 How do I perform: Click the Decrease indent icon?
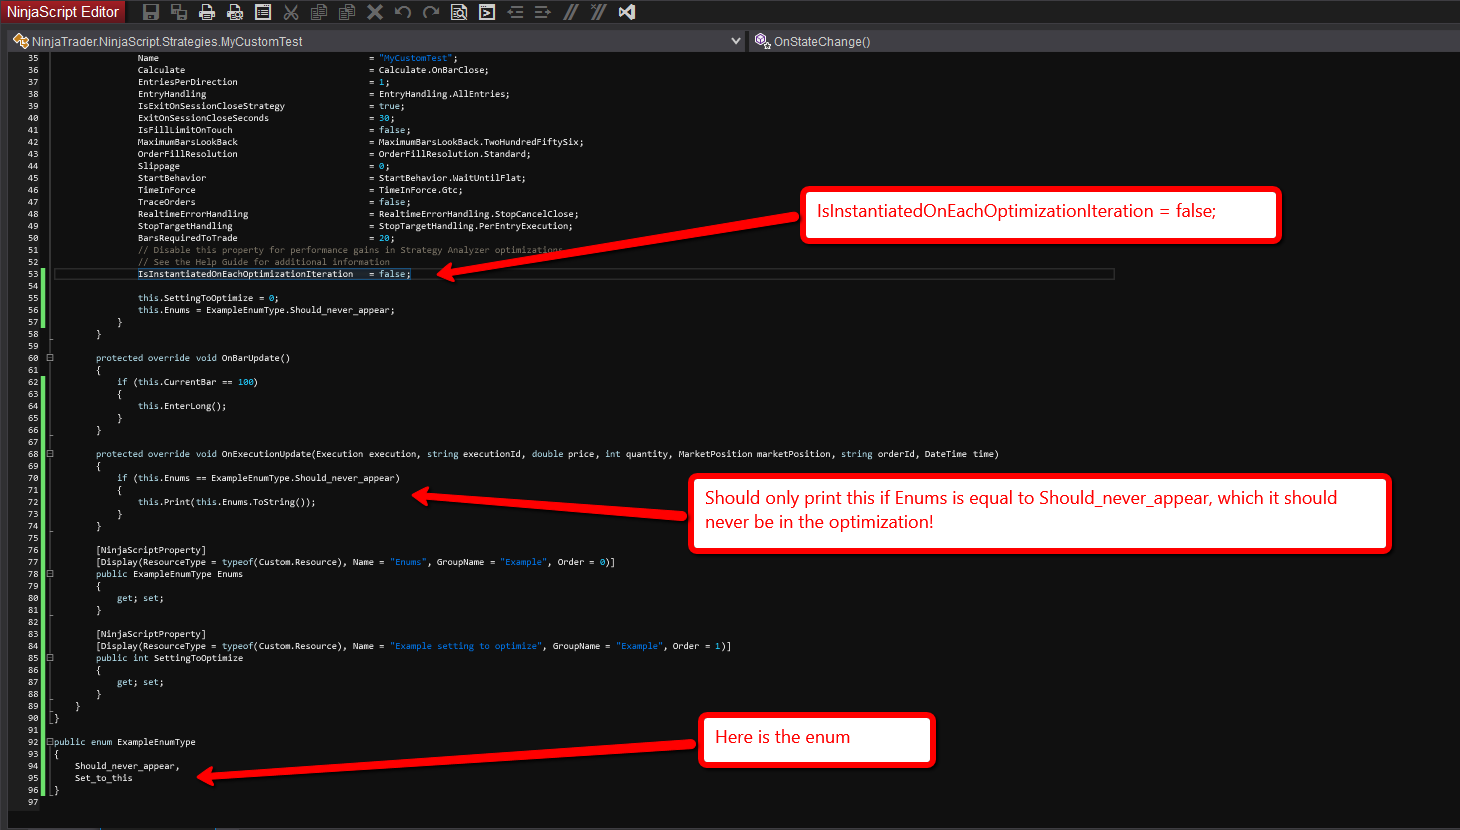515,12
